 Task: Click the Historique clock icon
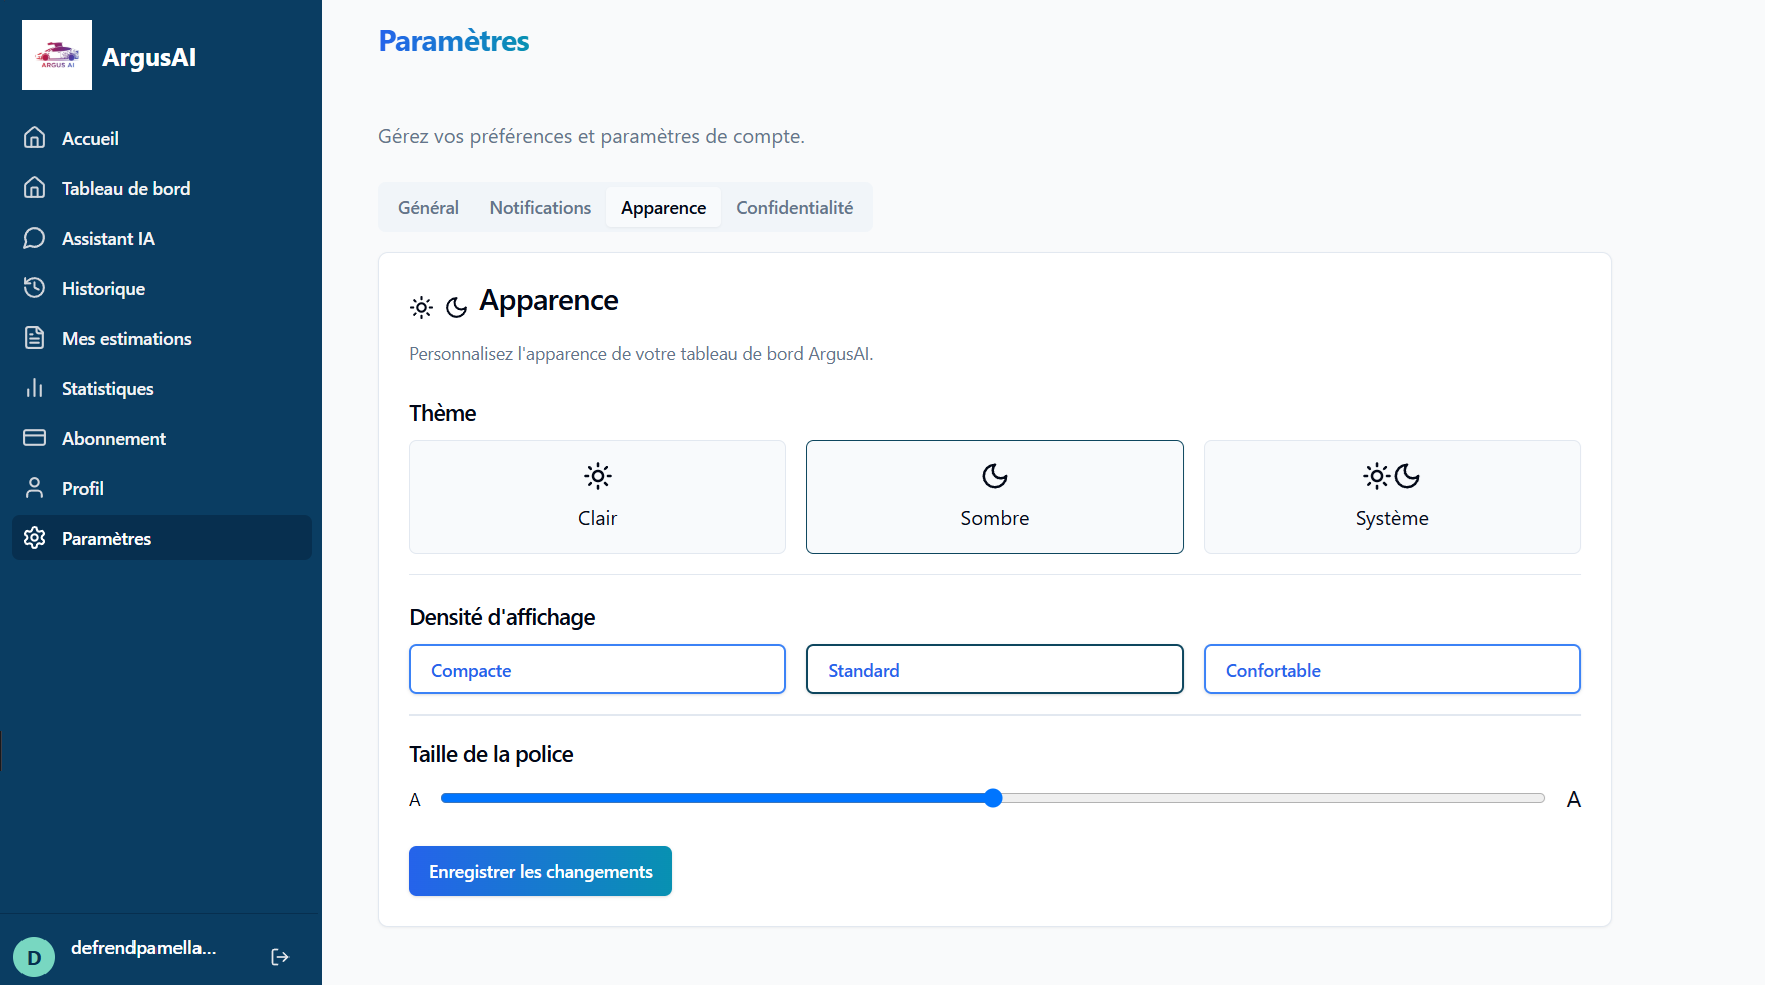[x=35, y=287]
